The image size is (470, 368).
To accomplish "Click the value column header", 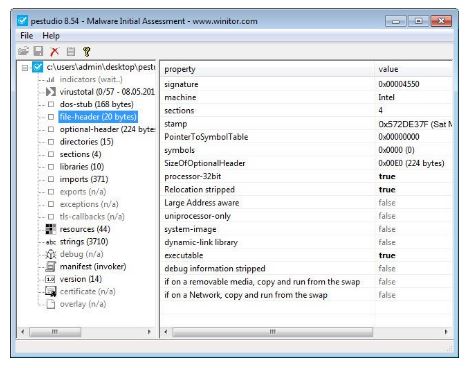I will click(413, 69).
